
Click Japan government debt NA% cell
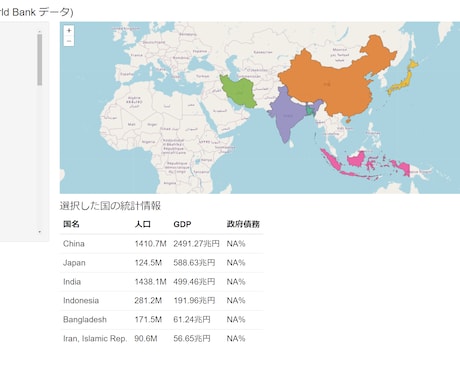(236, 263)
